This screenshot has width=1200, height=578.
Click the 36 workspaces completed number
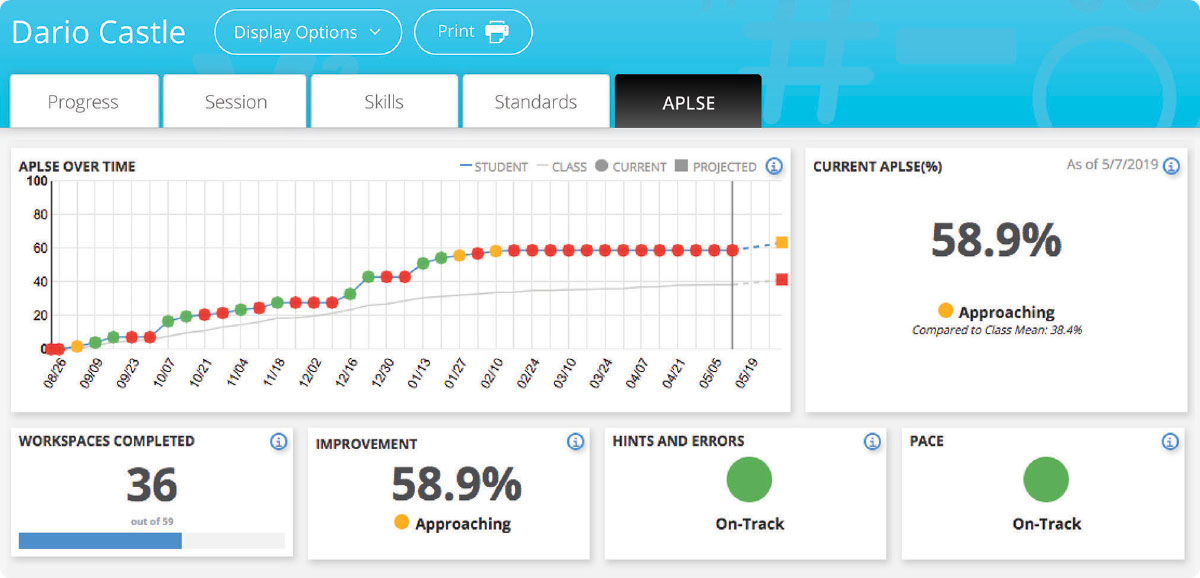(152, 486)
